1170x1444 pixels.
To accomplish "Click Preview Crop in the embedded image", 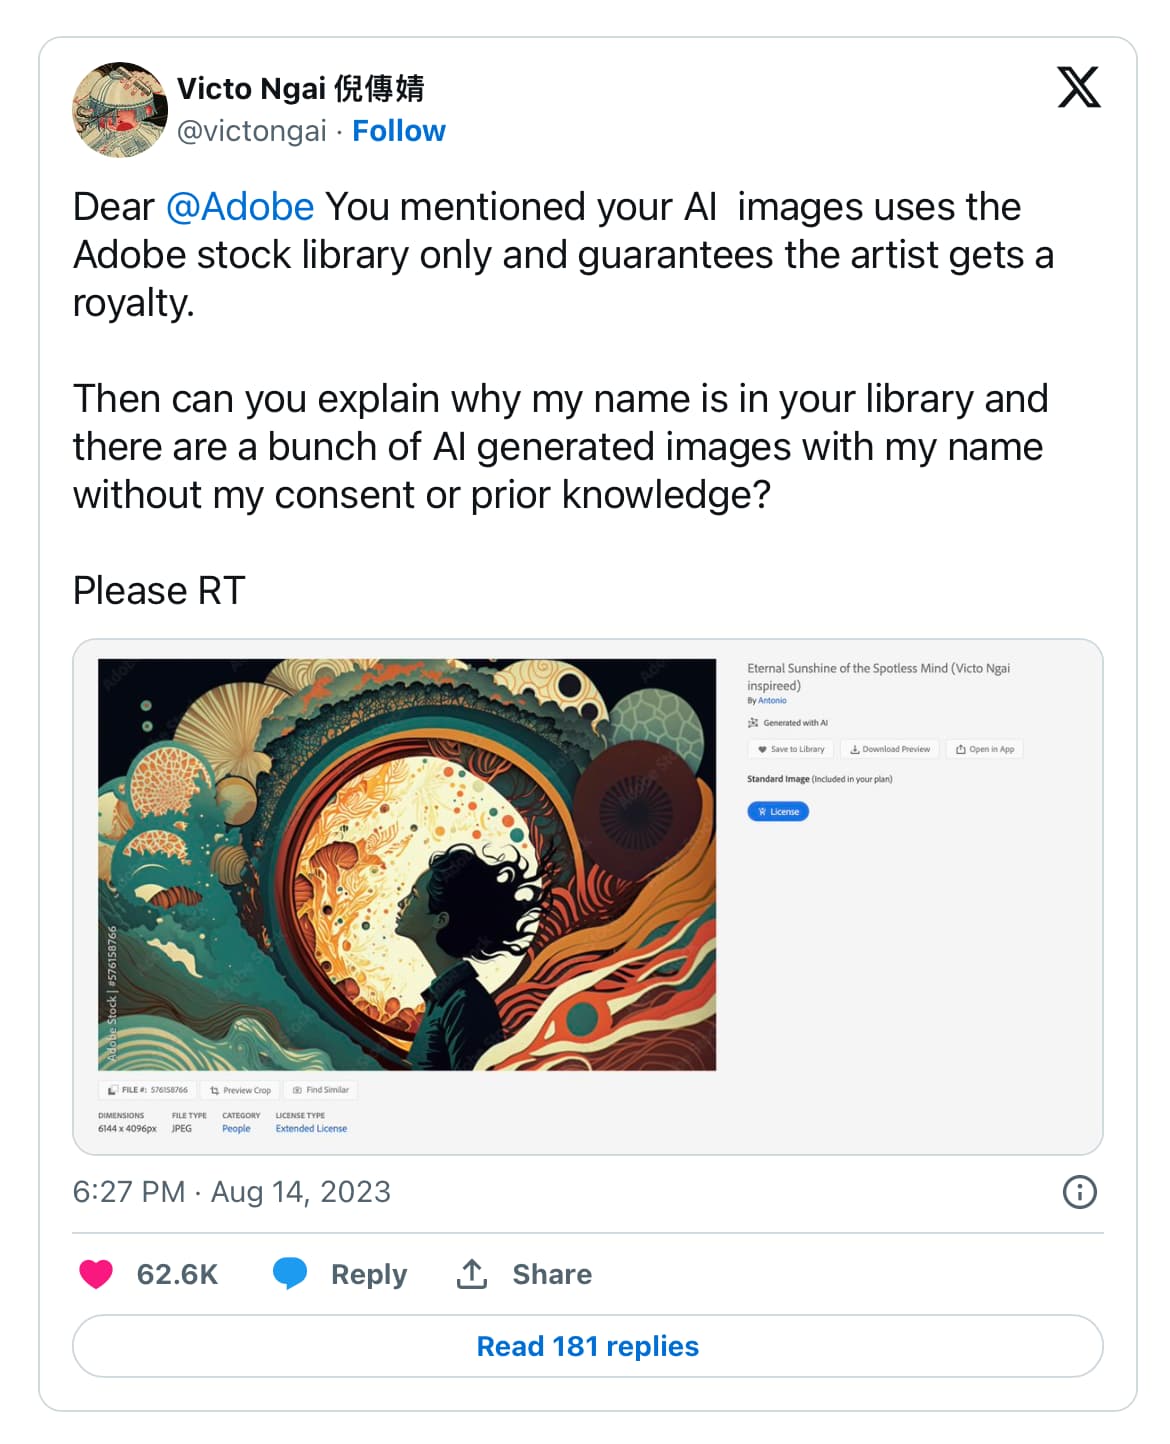I will tap(240, 1090).
